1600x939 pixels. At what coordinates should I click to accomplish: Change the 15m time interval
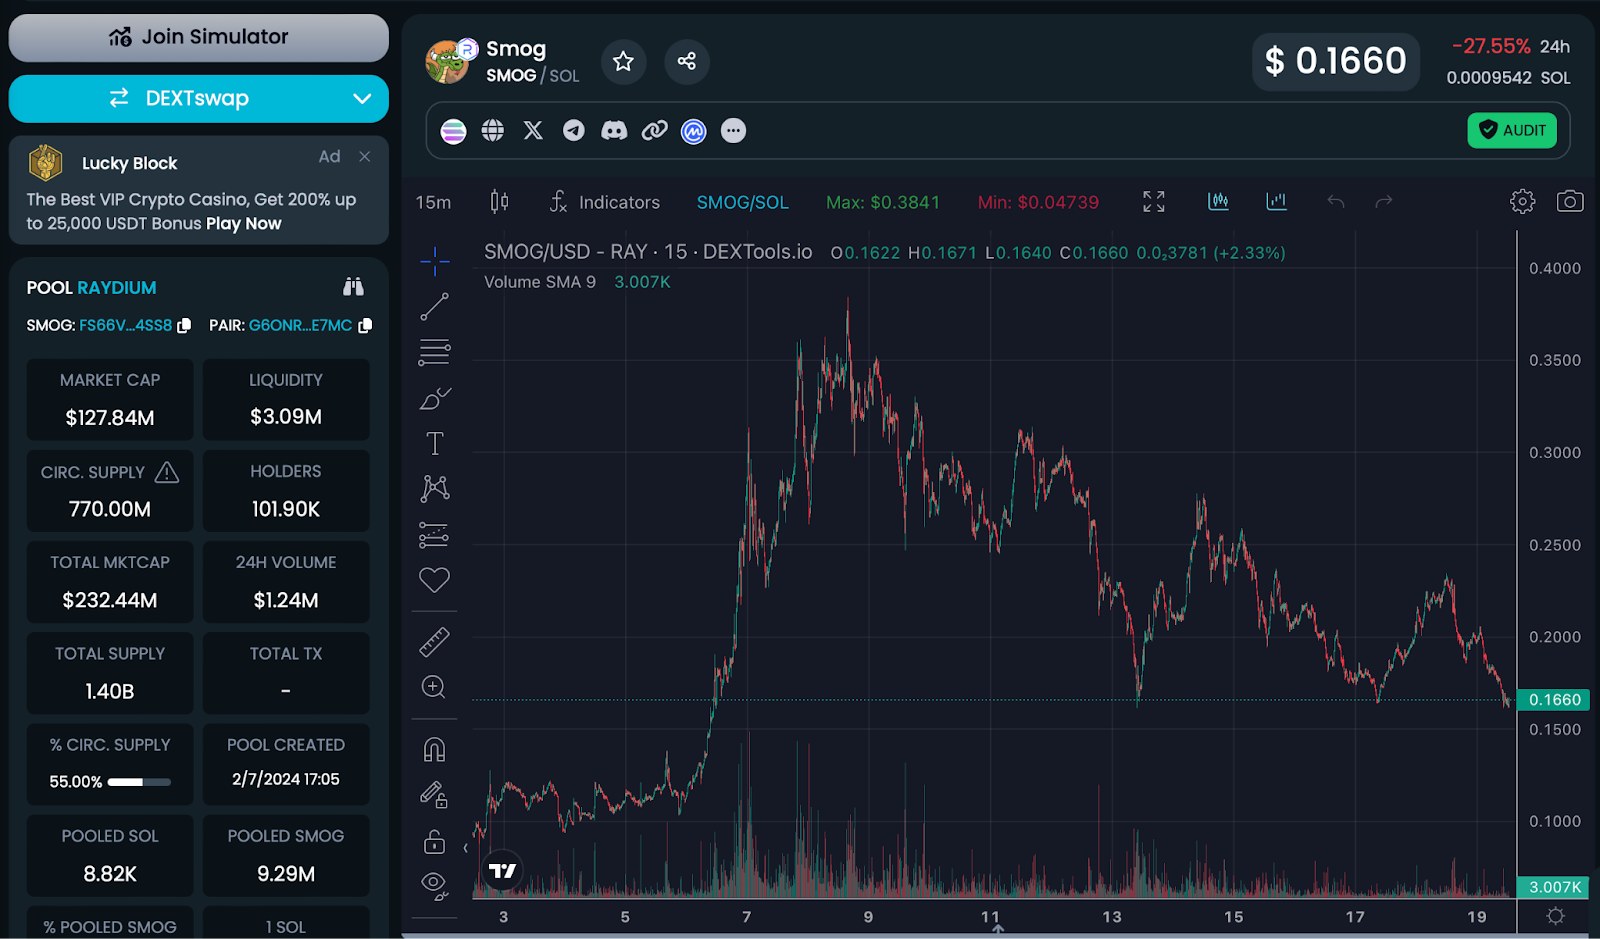point(433,202)
